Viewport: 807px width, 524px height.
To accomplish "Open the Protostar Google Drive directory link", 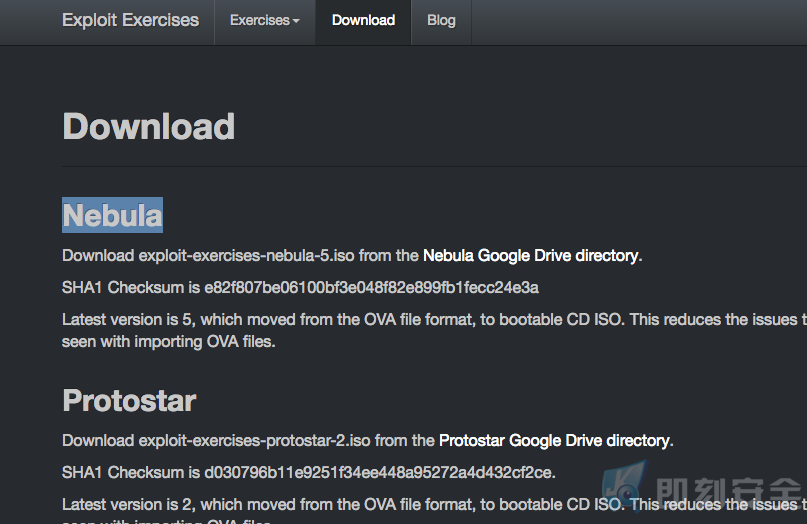I will pos(554,441).
